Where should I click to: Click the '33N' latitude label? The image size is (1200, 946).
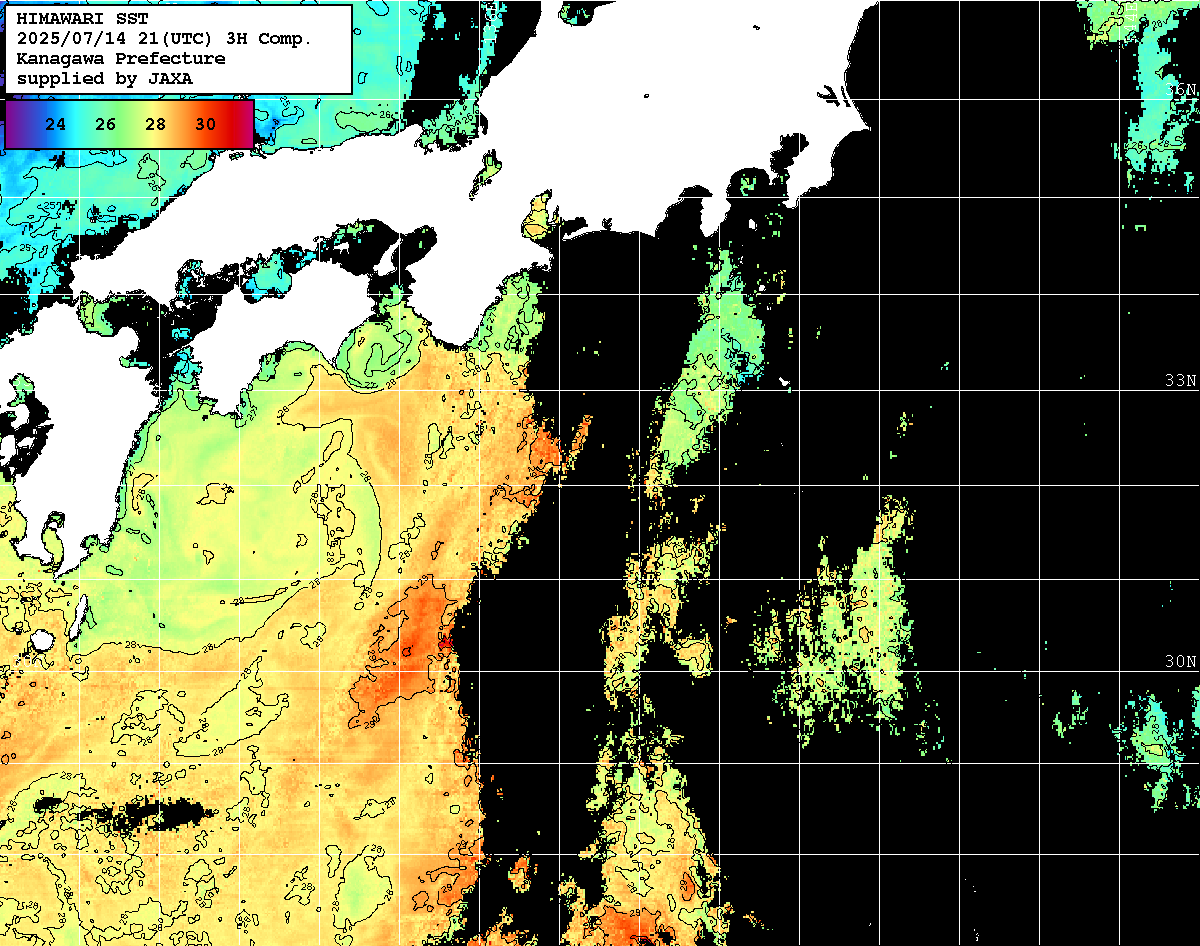pos(1181,381)
